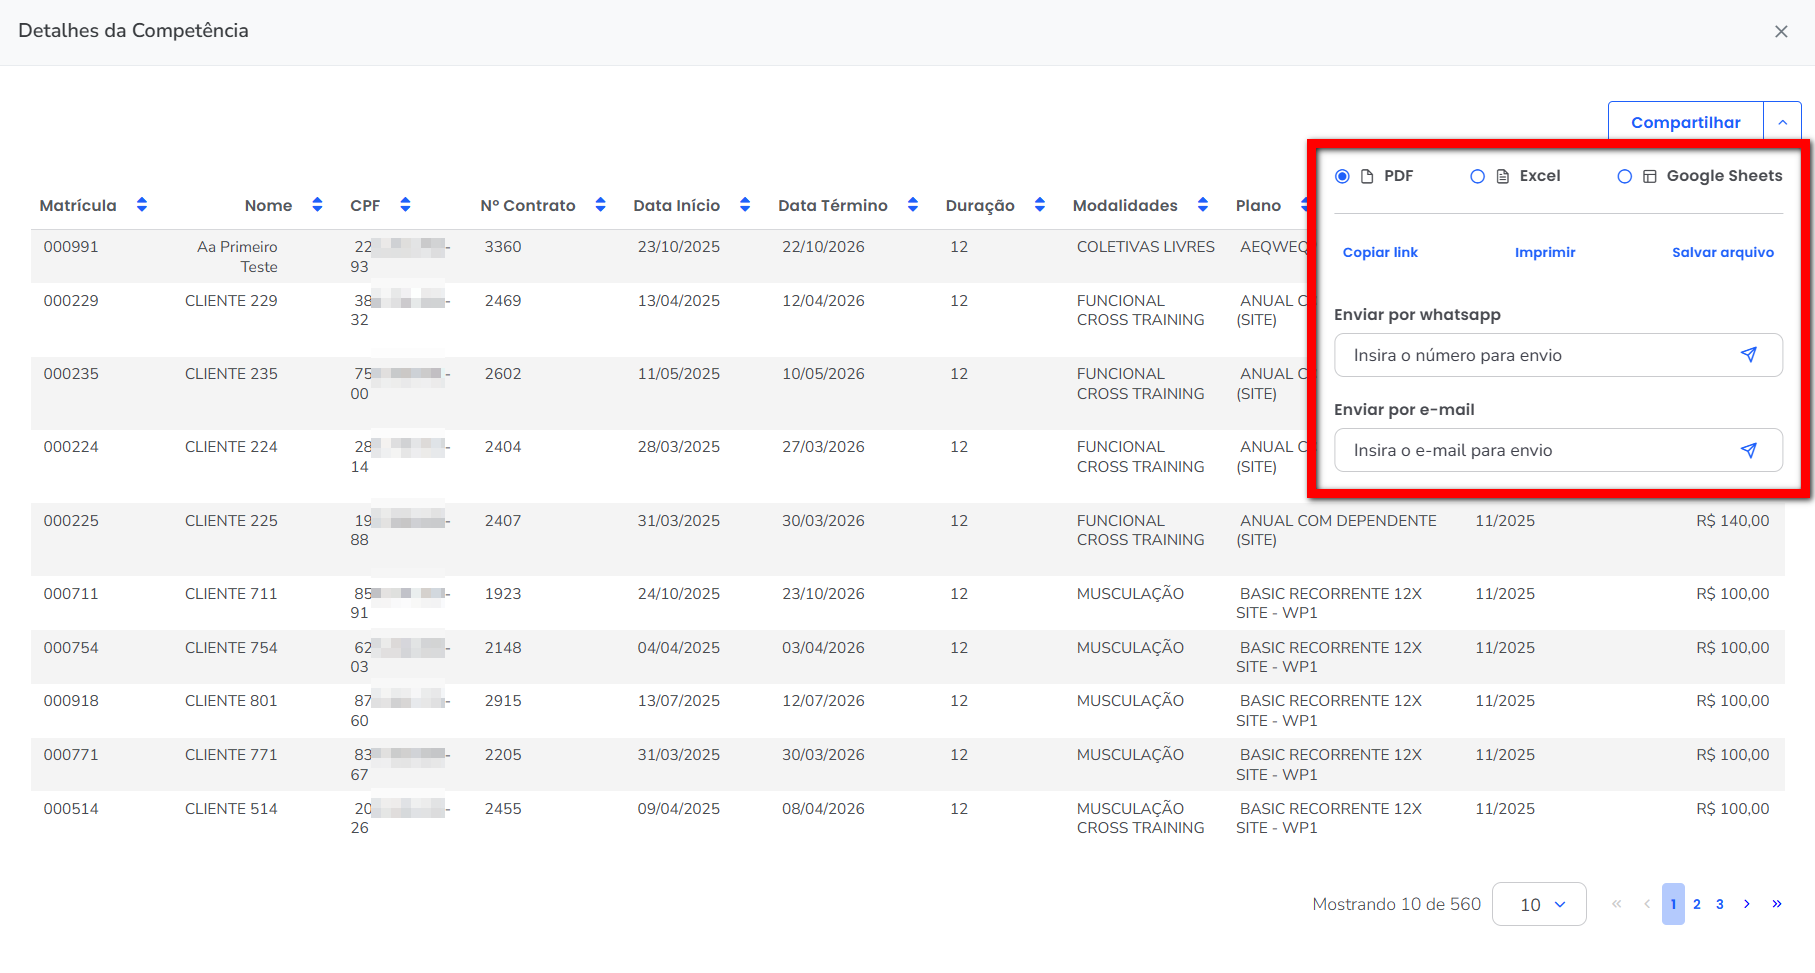Sort by CPF column sort icon
Viewport: 1815px width, 973px height.
(405, 205)
